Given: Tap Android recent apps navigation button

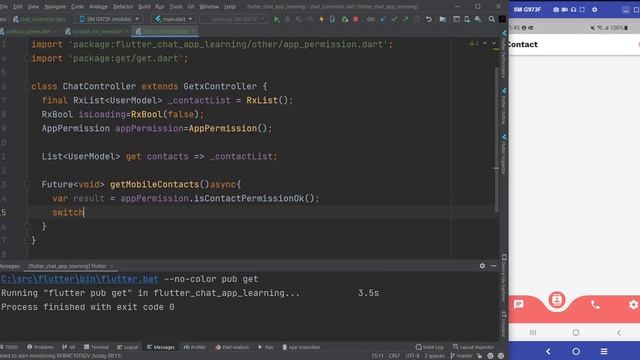Looking at the screenshot, I should click(533, 333).
